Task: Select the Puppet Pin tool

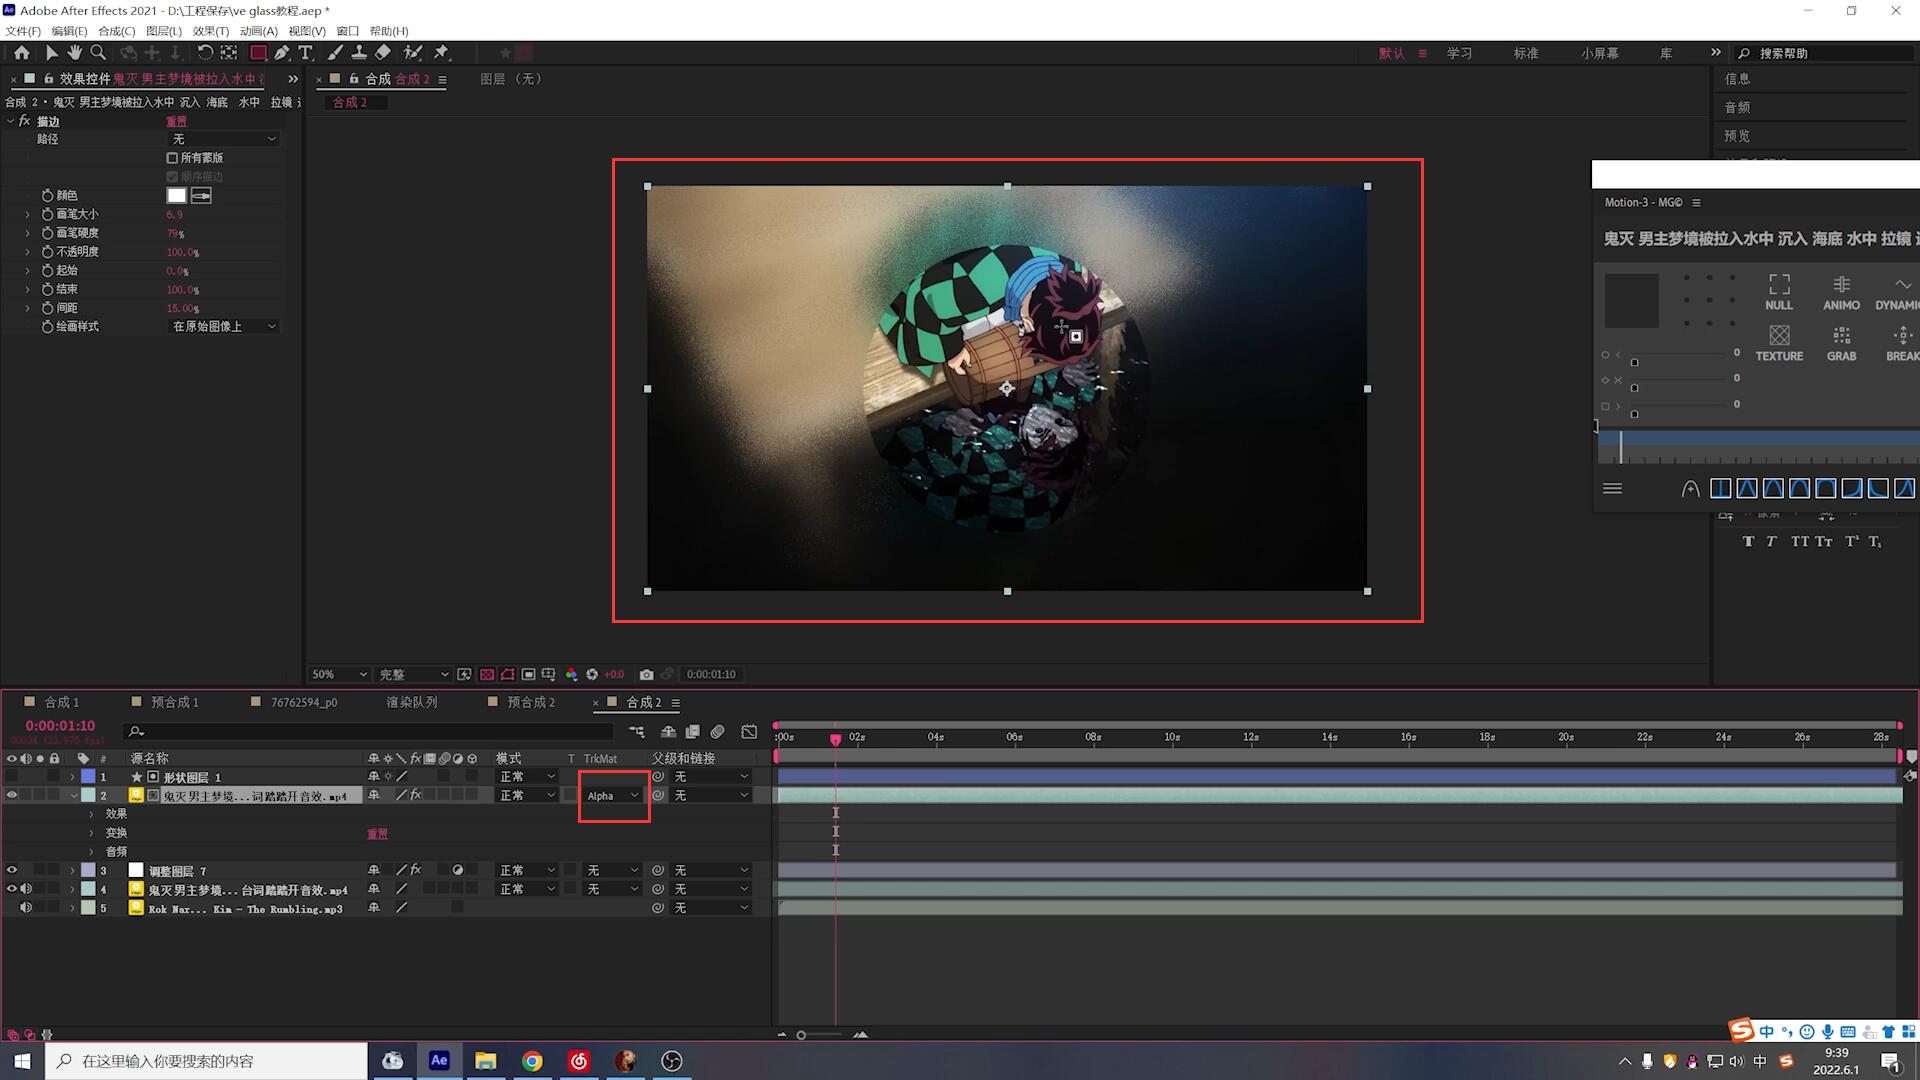Action: pyautogui.click(x=441, y=53)
